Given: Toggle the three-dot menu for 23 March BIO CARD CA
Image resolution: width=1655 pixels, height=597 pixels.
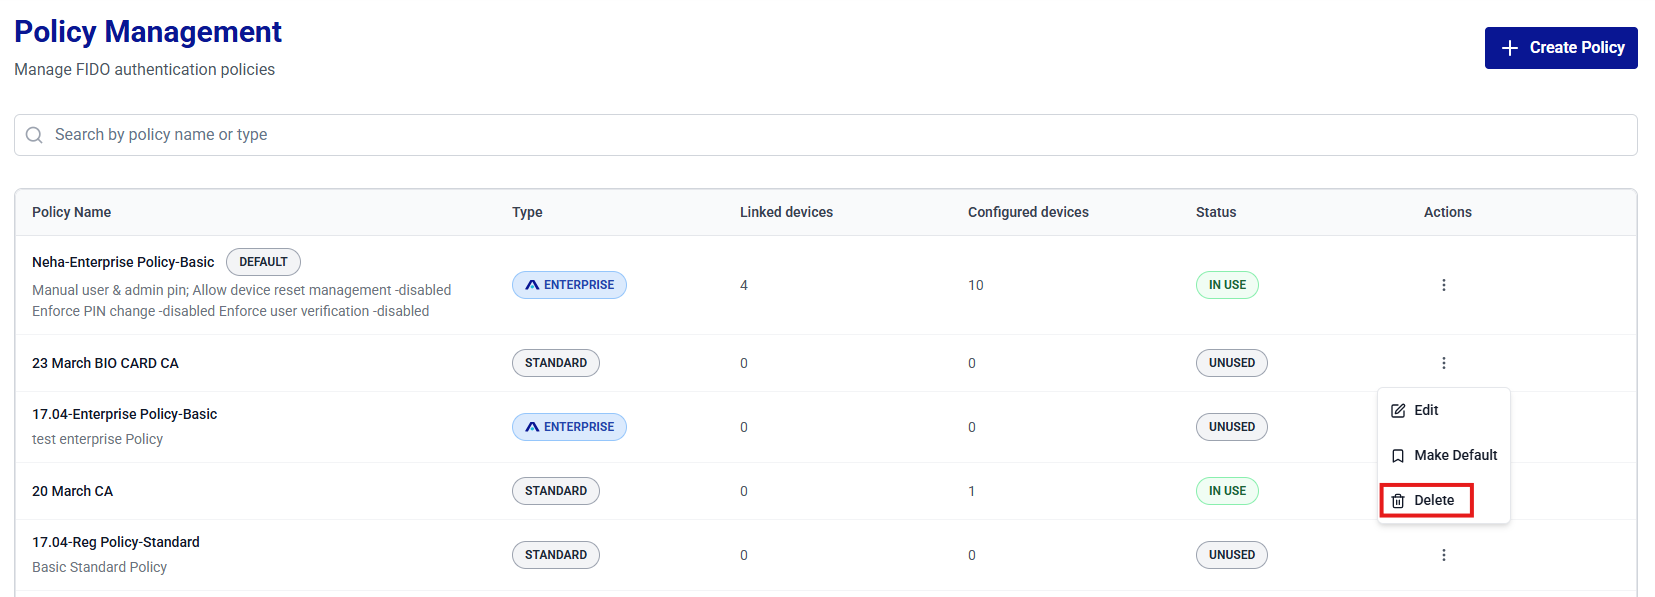Looking at the screenshot, I should pyautogui.click(x=1443, y=363).
